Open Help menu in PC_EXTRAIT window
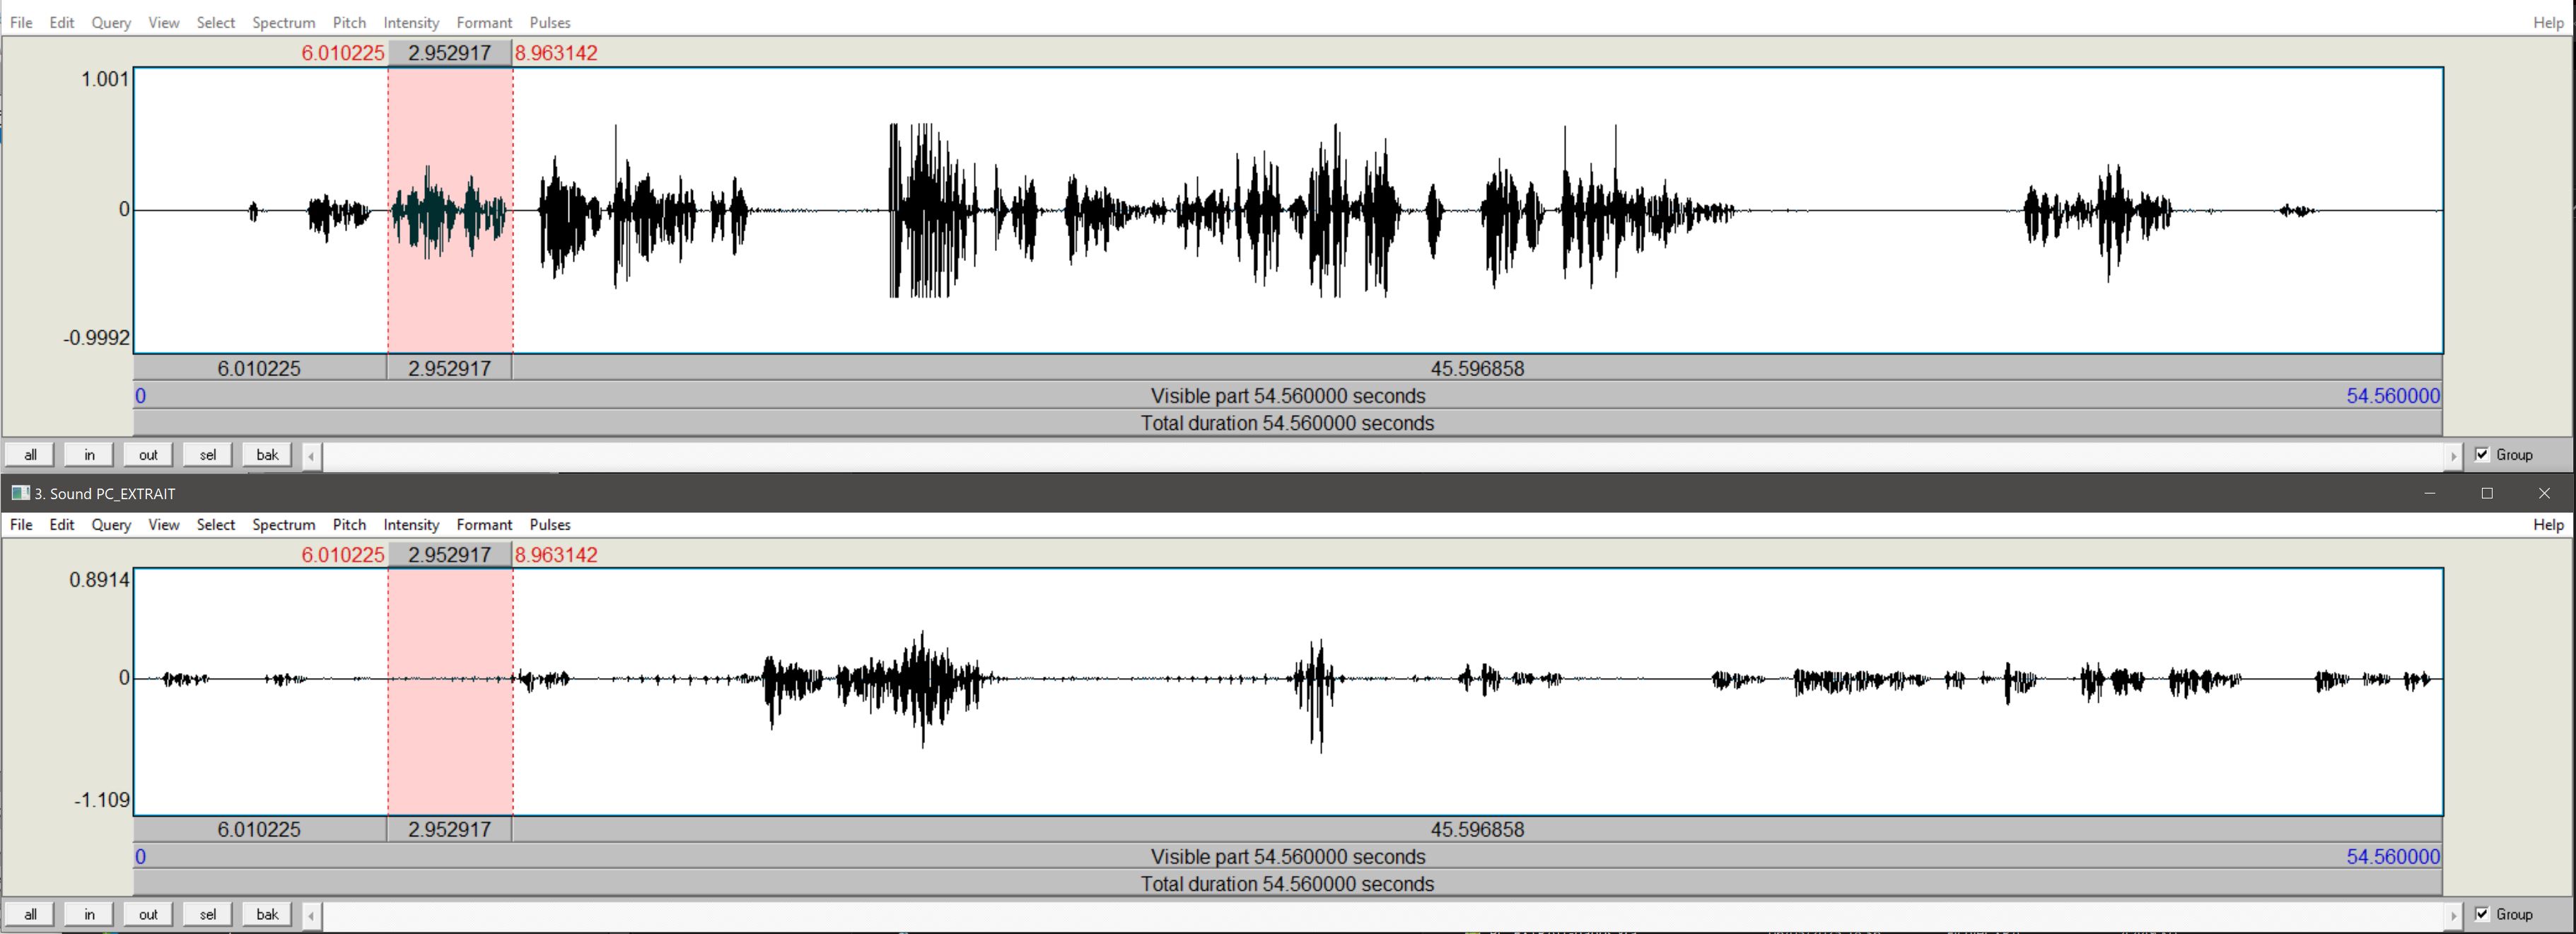The height and width of the screenshot is (934, 2576). (2548, 524)
